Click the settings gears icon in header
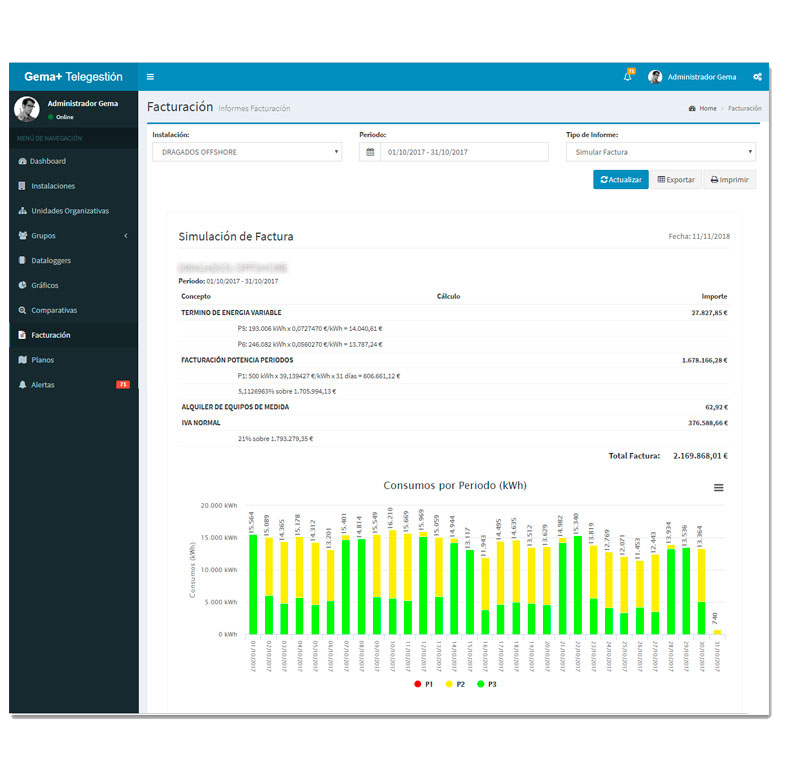 pos(758,77)
